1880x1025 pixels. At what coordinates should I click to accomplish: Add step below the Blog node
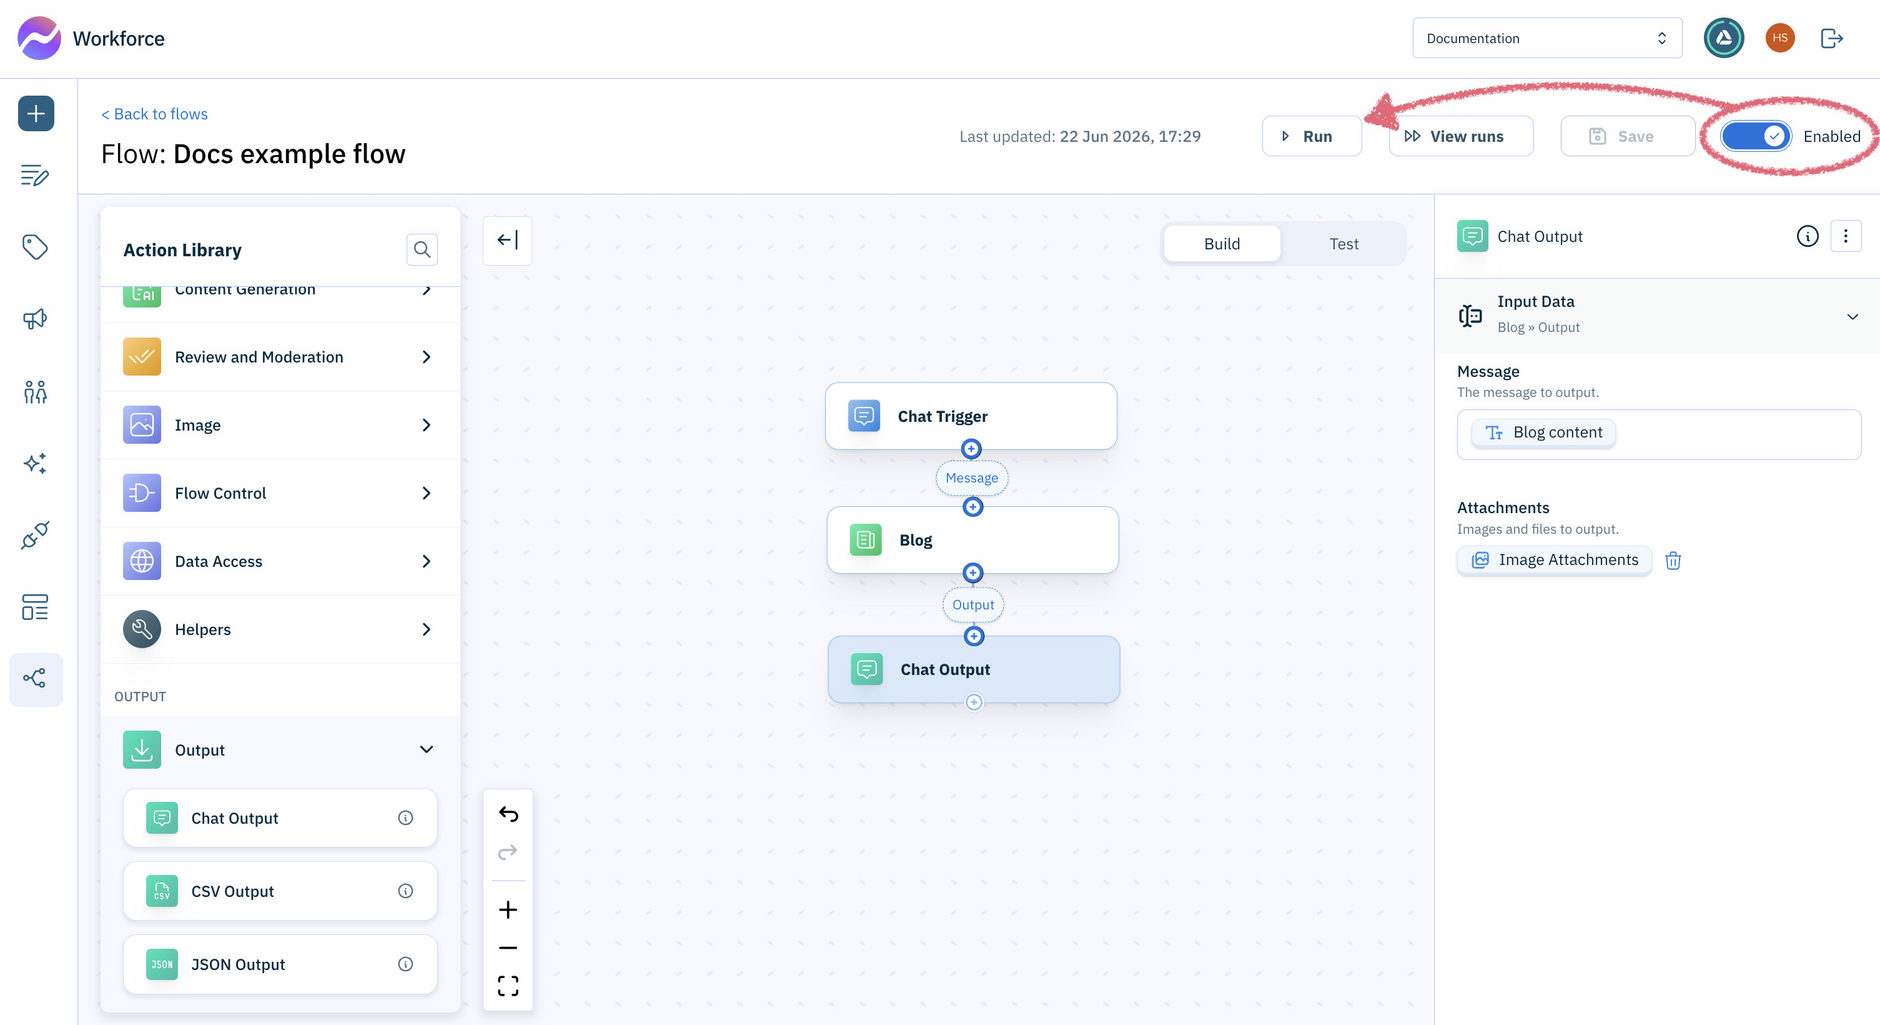point(973,573)
